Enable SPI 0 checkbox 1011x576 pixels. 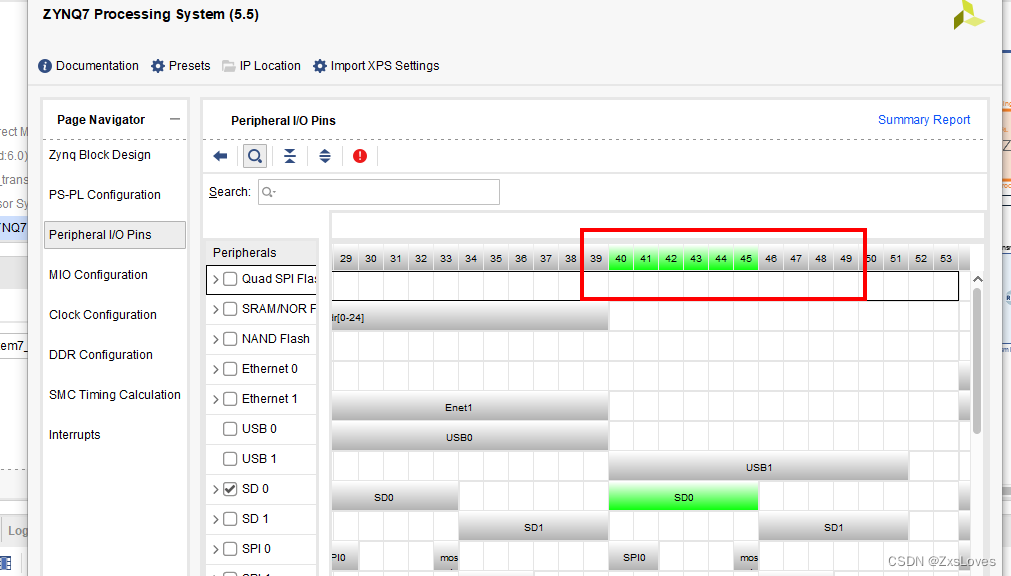point(230,549)
